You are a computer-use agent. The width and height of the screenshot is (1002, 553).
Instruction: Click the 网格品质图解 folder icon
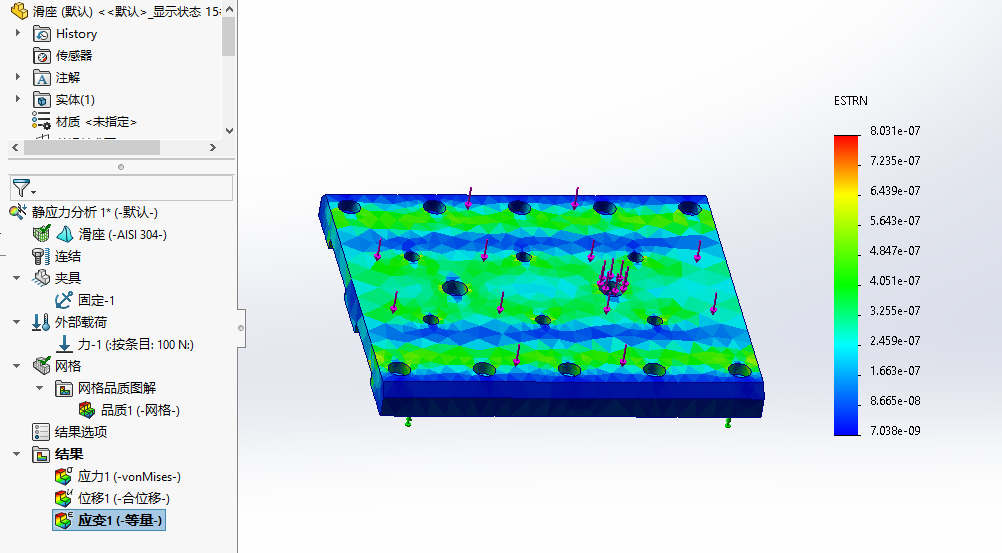click(64, 388)
